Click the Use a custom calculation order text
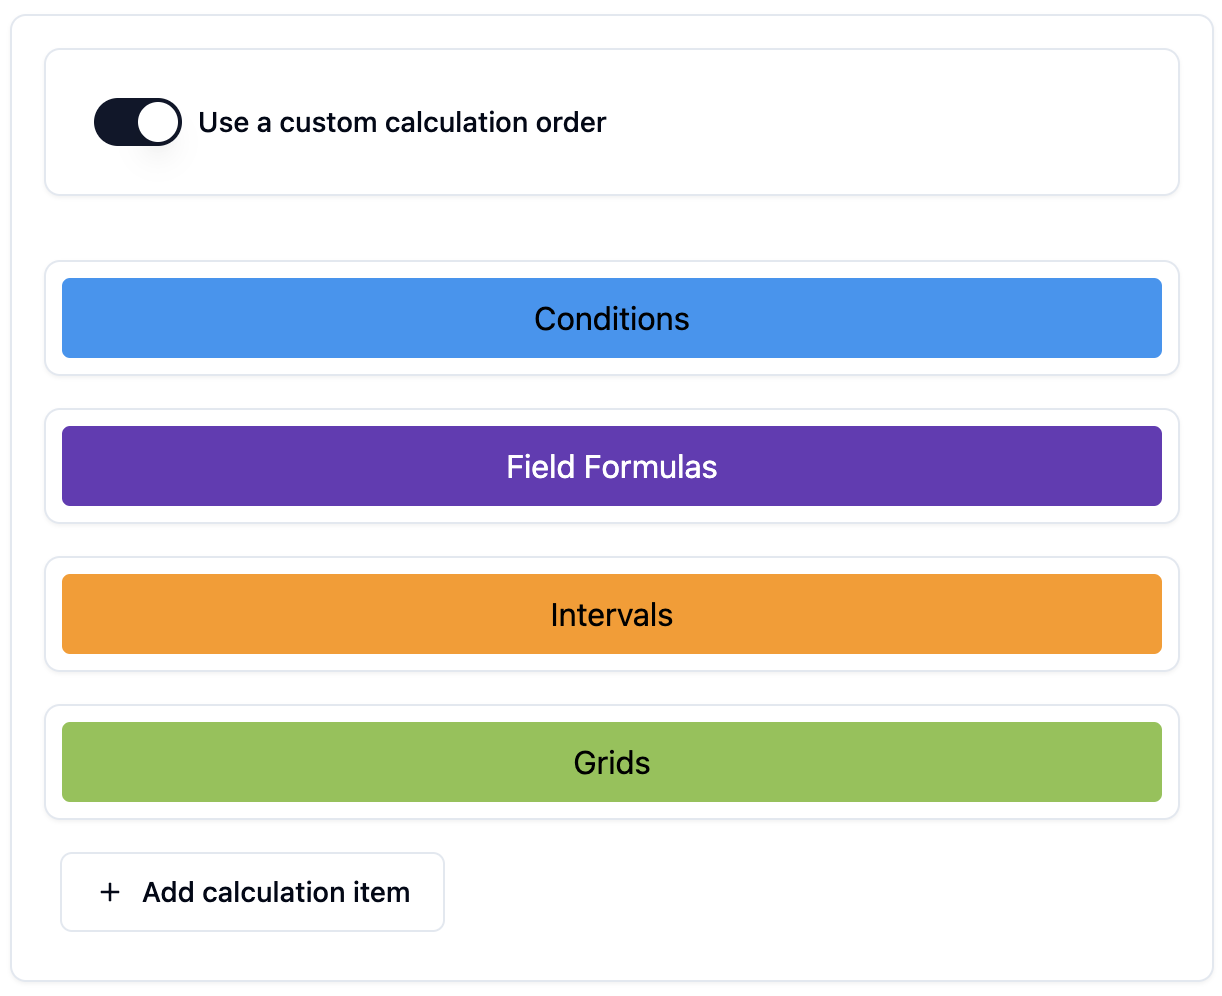The image size is (1222, 996). point(401,122)
